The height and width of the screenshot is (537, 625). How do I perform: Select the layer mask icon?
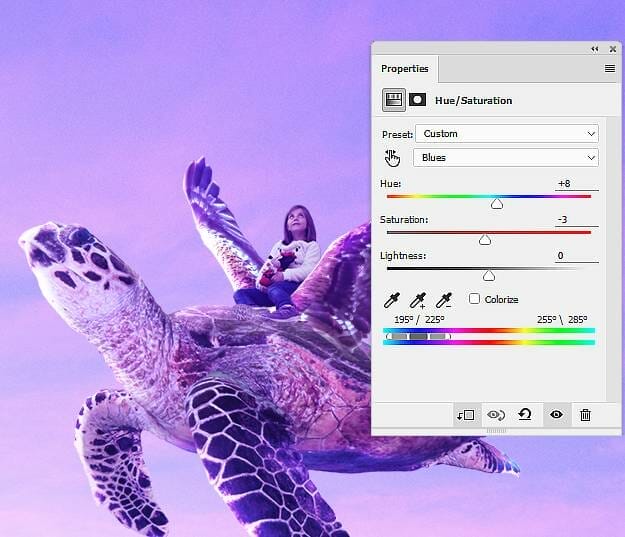[x=418, y=100]
